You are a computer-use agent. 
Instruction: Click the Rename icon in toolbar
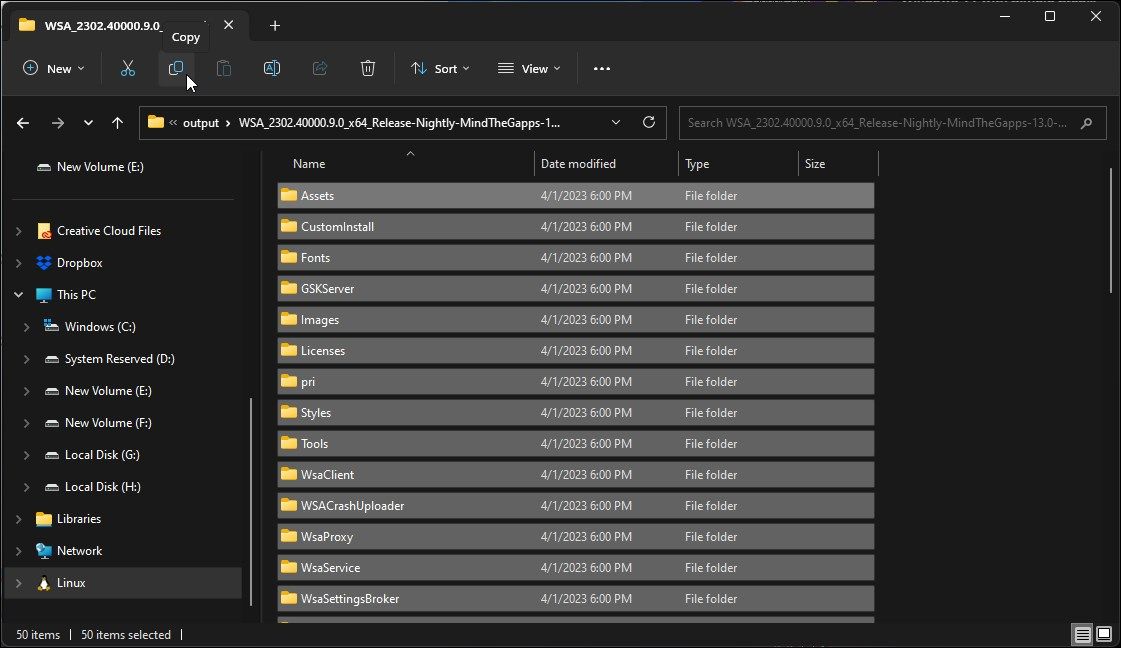pyautogui.click(x=272, y=69)
